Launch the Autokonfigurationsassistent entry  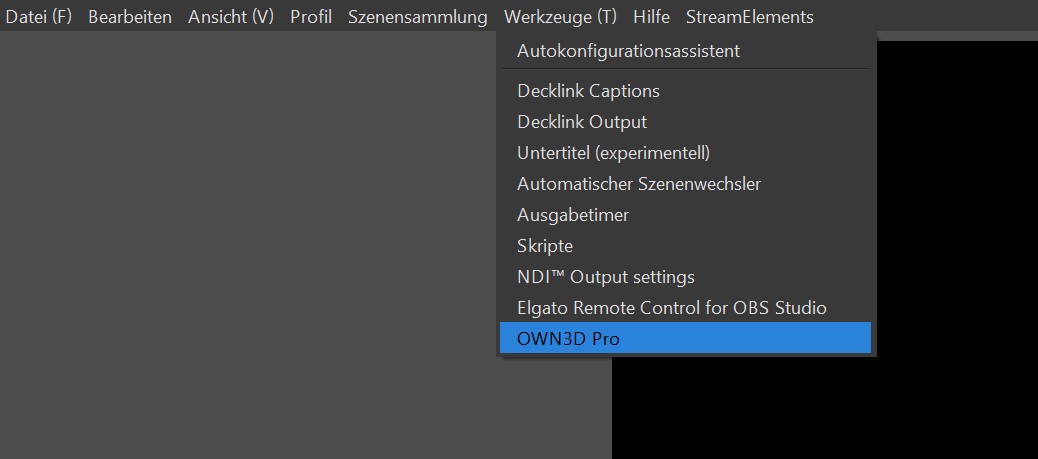(628, 50)
